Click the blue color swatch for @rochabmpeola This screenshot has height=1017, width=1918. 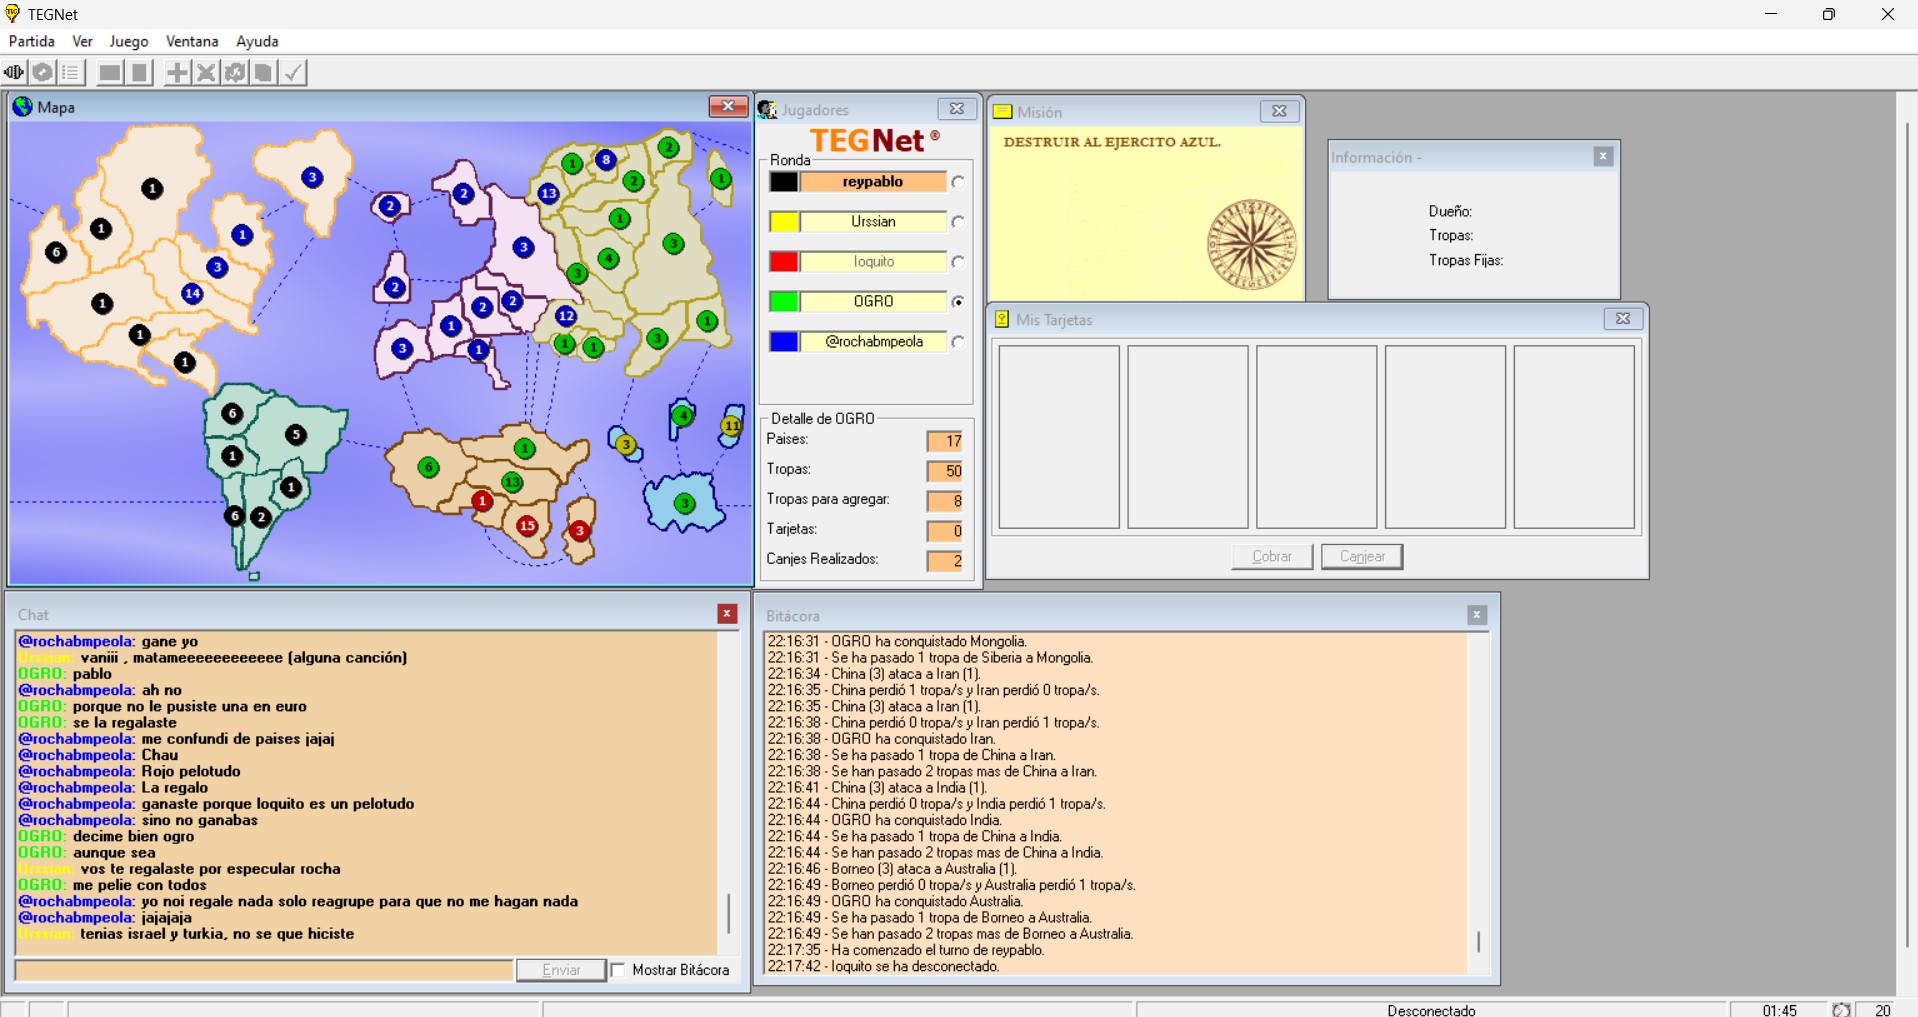coord(784,342)
